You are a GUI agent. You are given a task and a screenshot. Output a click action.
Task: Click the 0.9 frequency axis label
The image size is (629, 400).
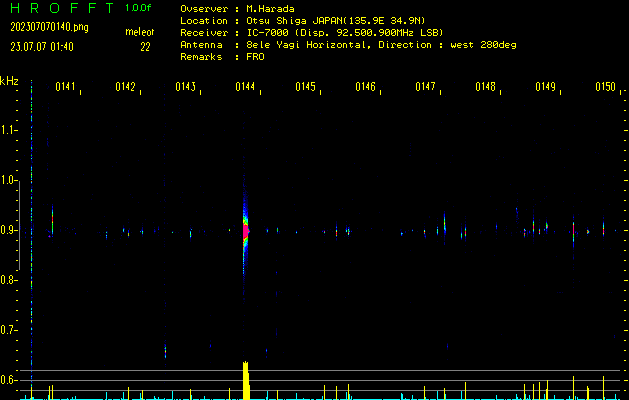10,230
